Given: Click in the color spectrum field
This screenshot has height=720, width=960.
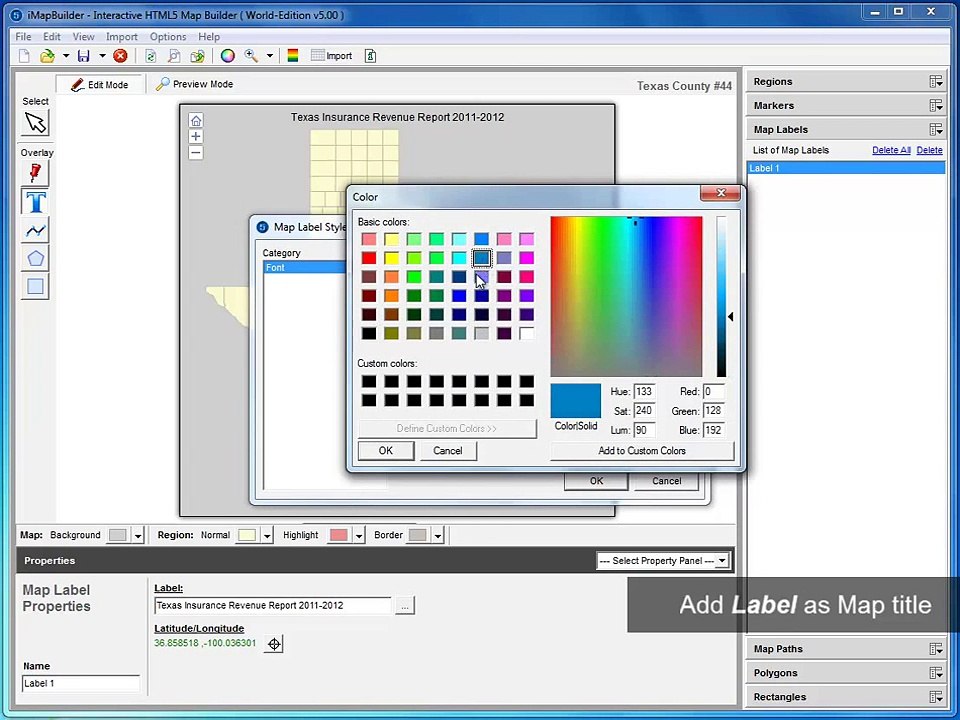Looking at the screenshot, I should pyautogui.click(x=626, y=296).
